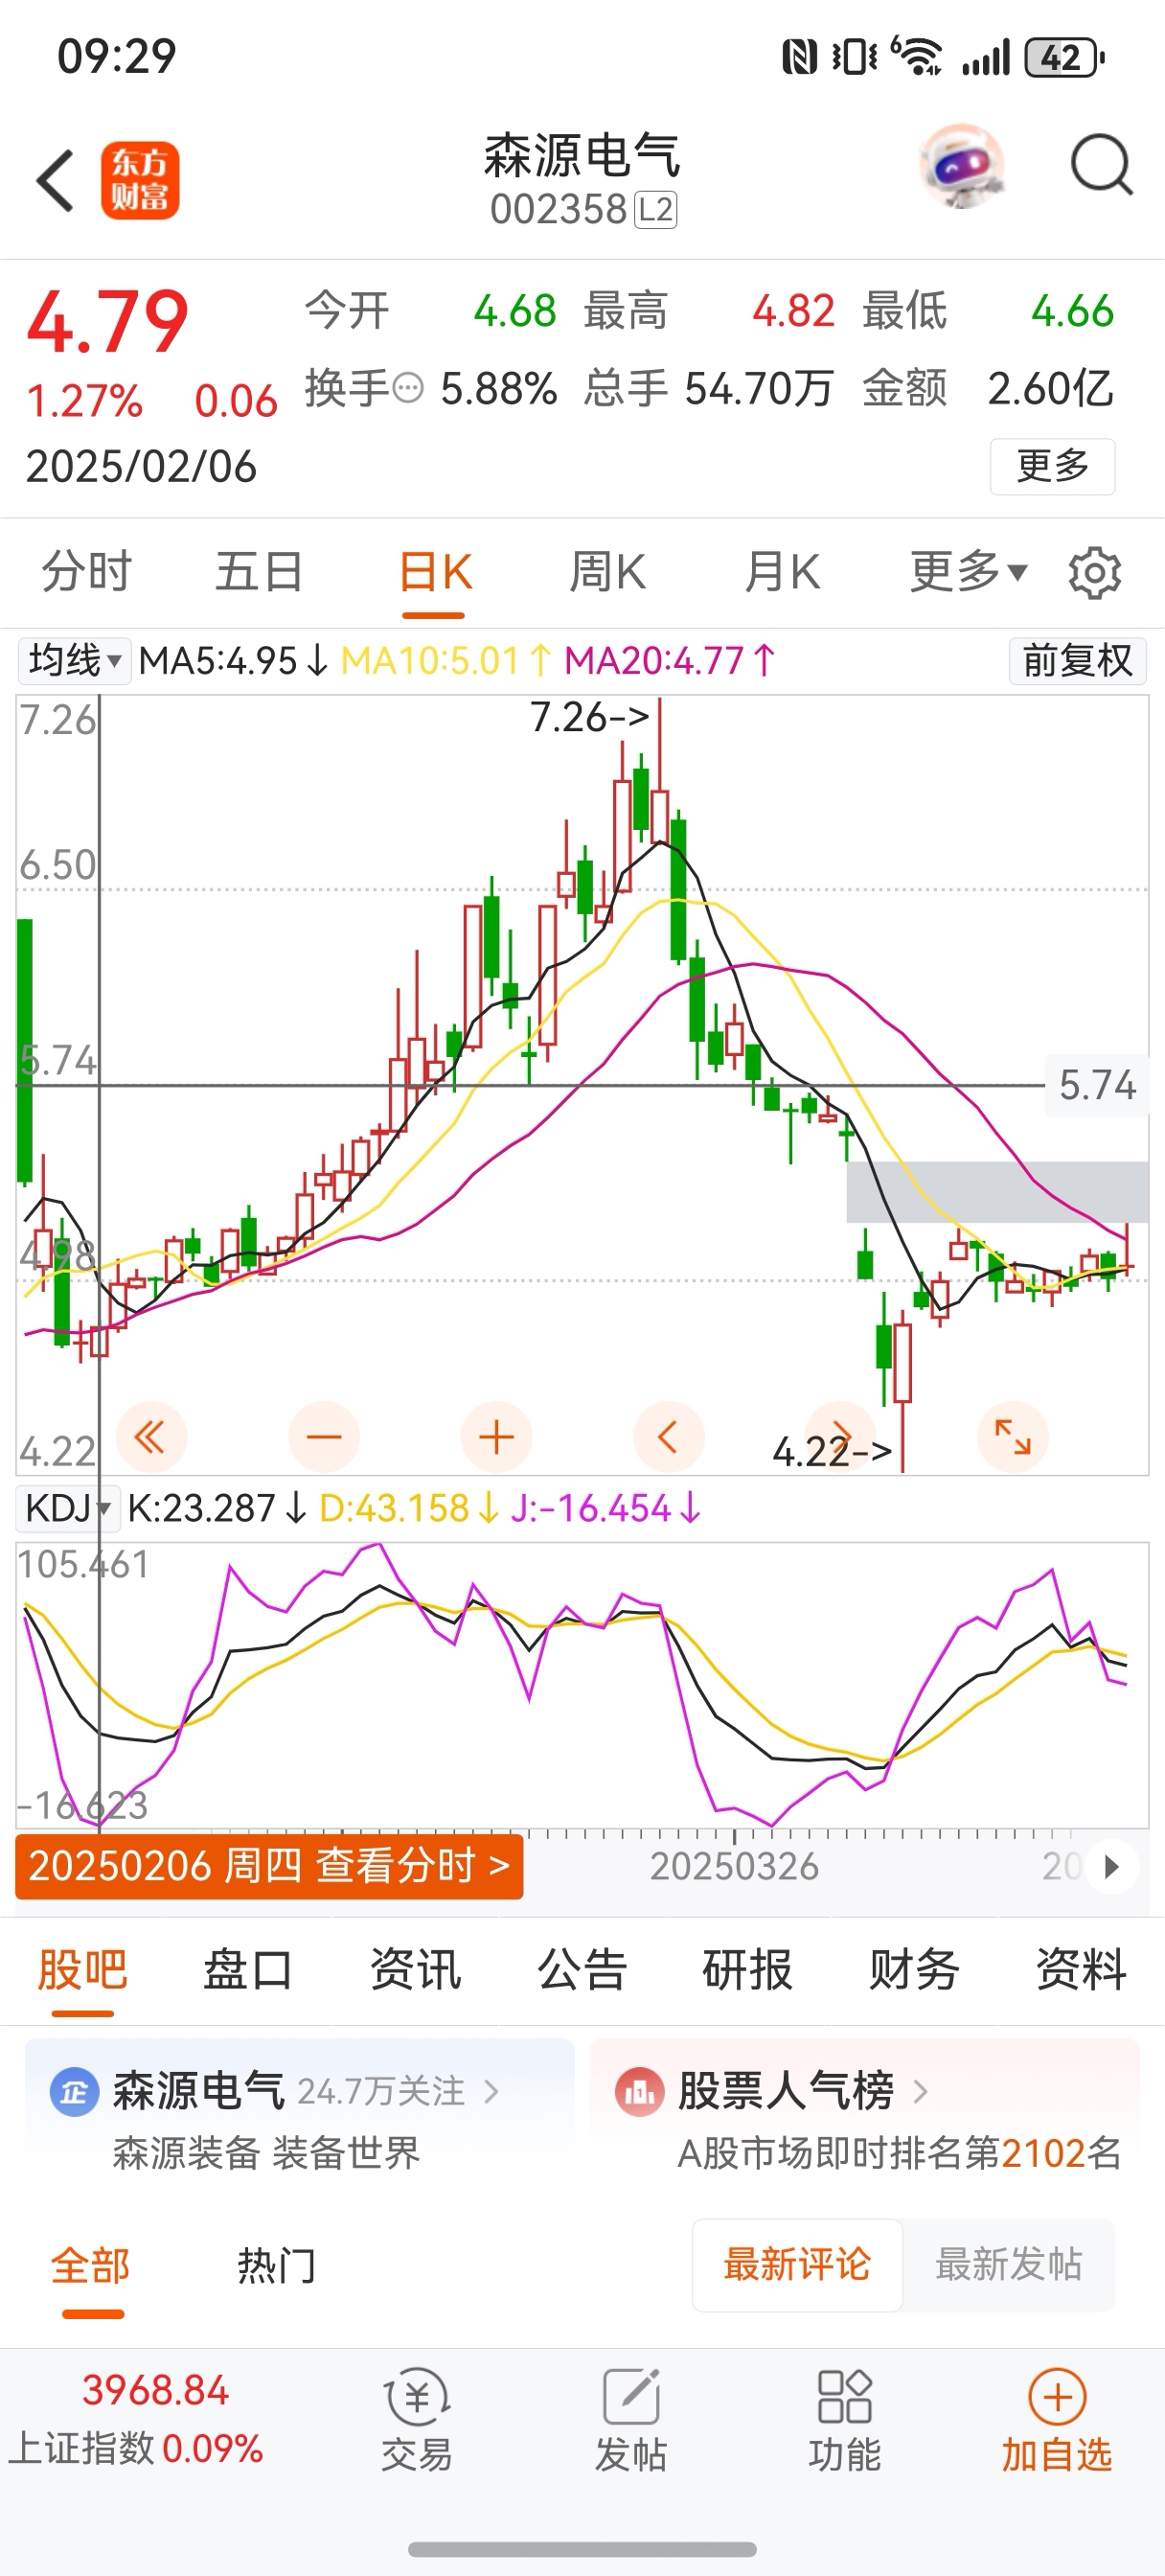
Task: Zoom out chart with minus button
Action: tap(324, 1438)
